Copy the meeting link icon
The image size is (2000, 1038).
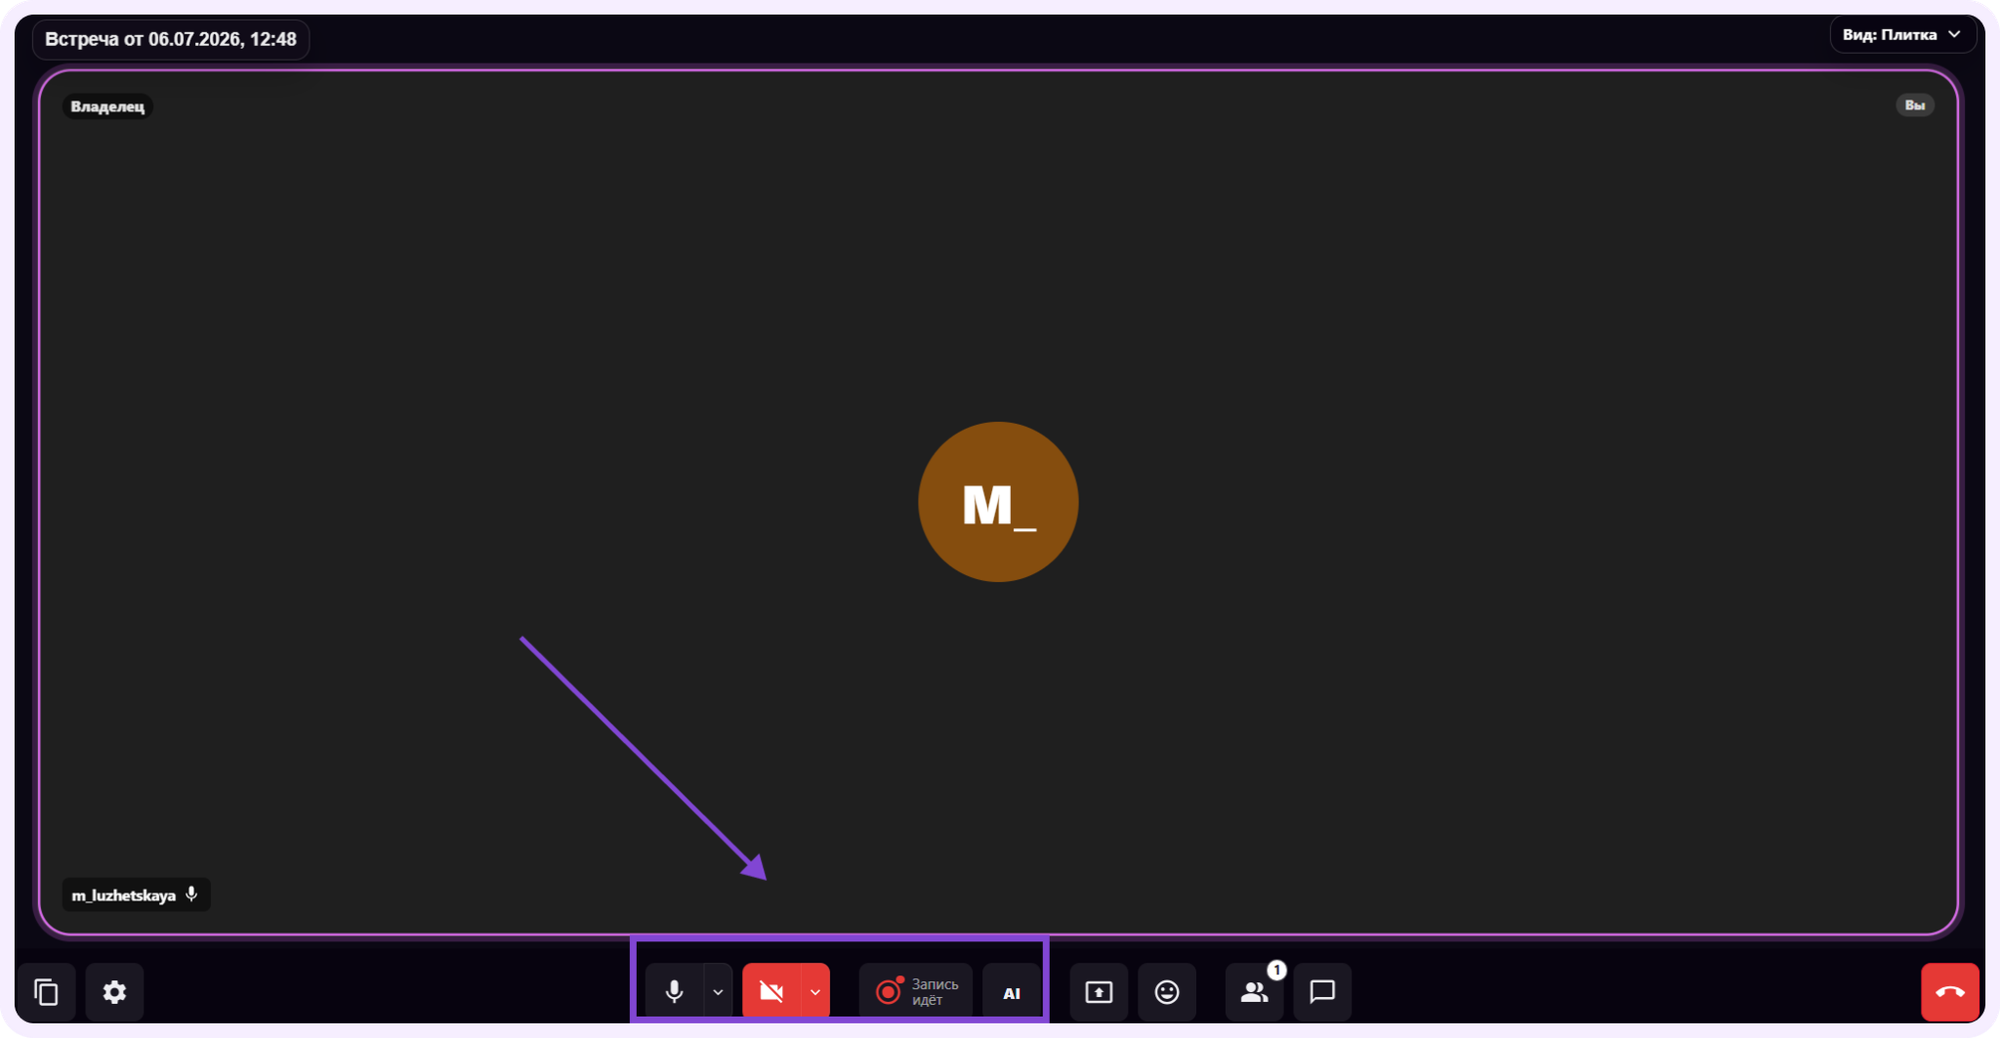(x=46, y=992)
